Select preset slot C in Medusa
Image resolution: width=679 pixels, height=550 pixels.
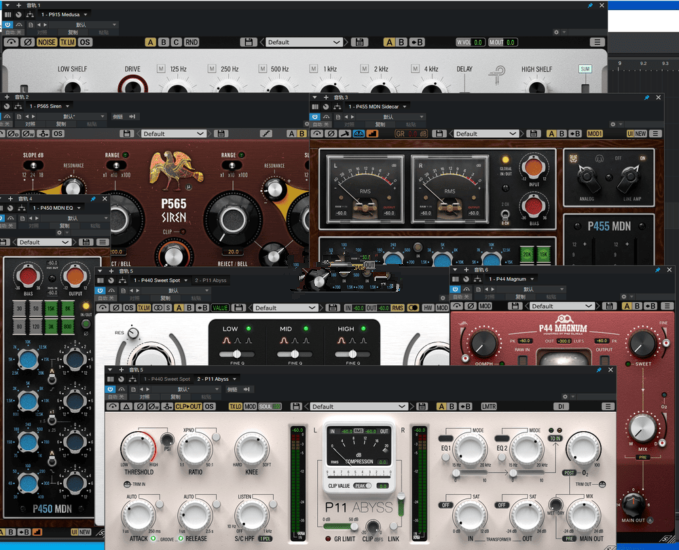point(176,42)
